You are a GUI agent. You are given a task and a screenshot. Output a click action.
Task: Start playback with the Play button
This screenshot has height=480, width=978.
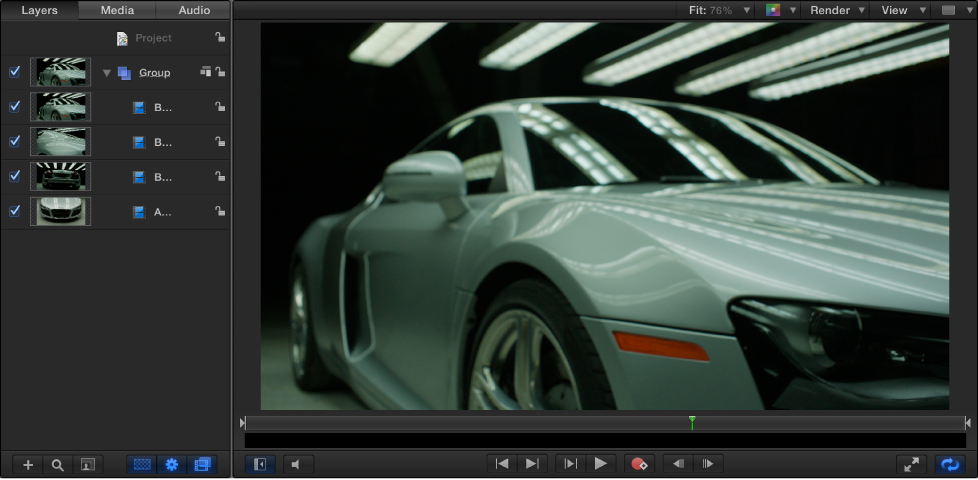coord(601,464)
